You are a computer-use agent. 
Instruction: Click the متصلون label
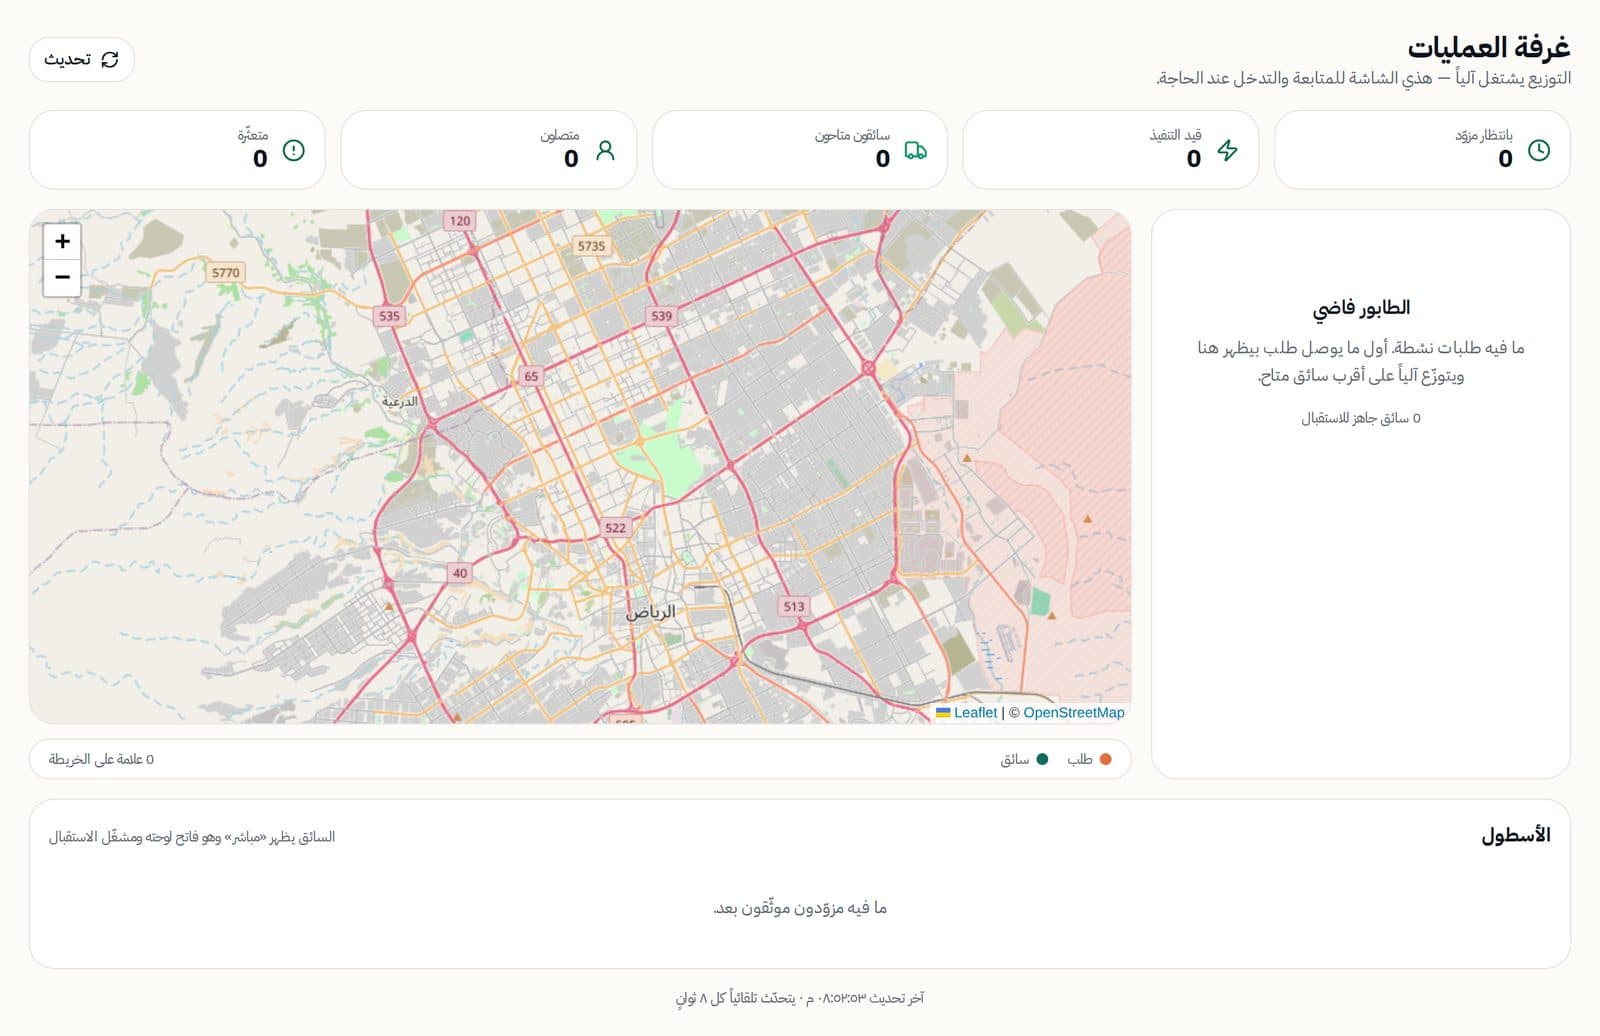coord(560,135)
